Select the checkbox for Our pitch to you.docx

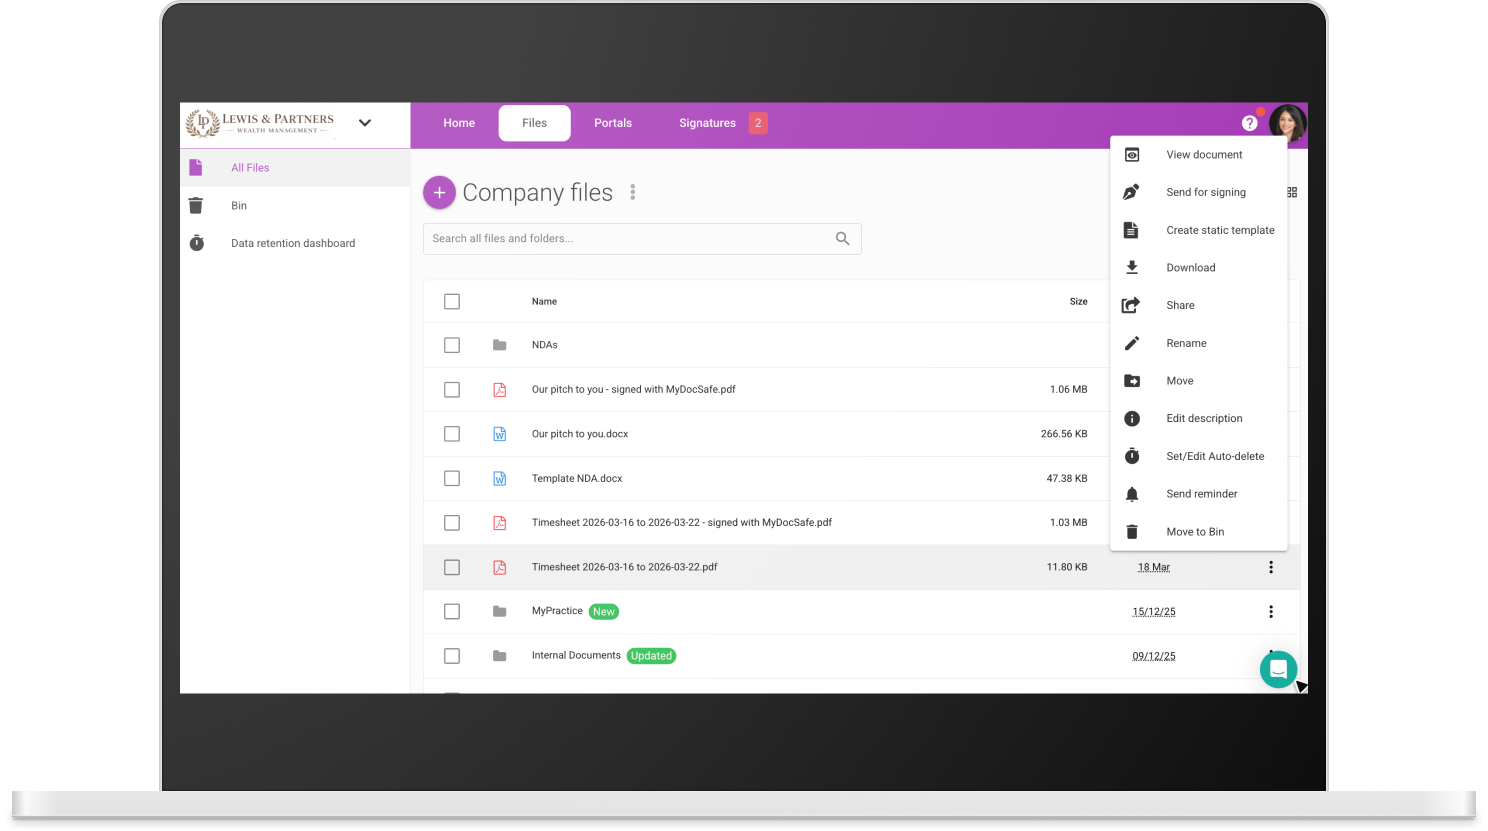pyautogui.click(x=452, y=434)
